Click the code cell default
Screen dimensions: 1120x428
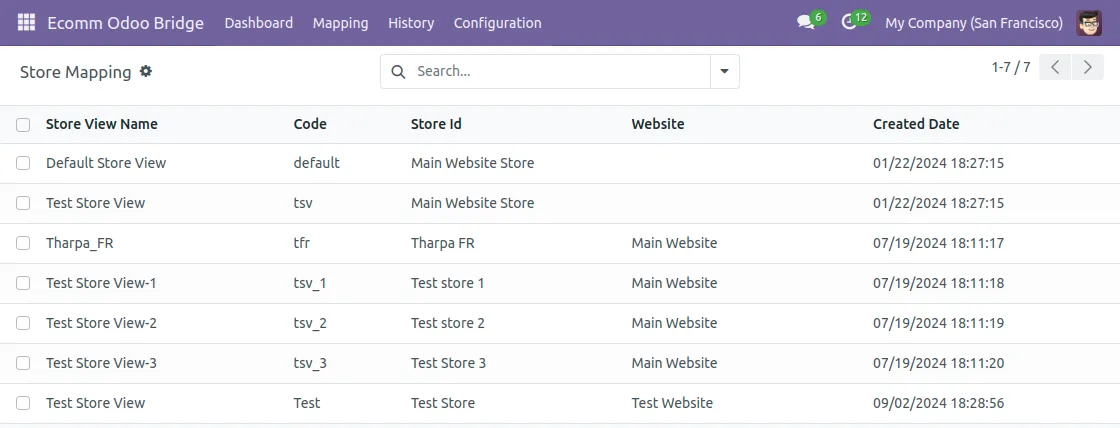point(316,163)
